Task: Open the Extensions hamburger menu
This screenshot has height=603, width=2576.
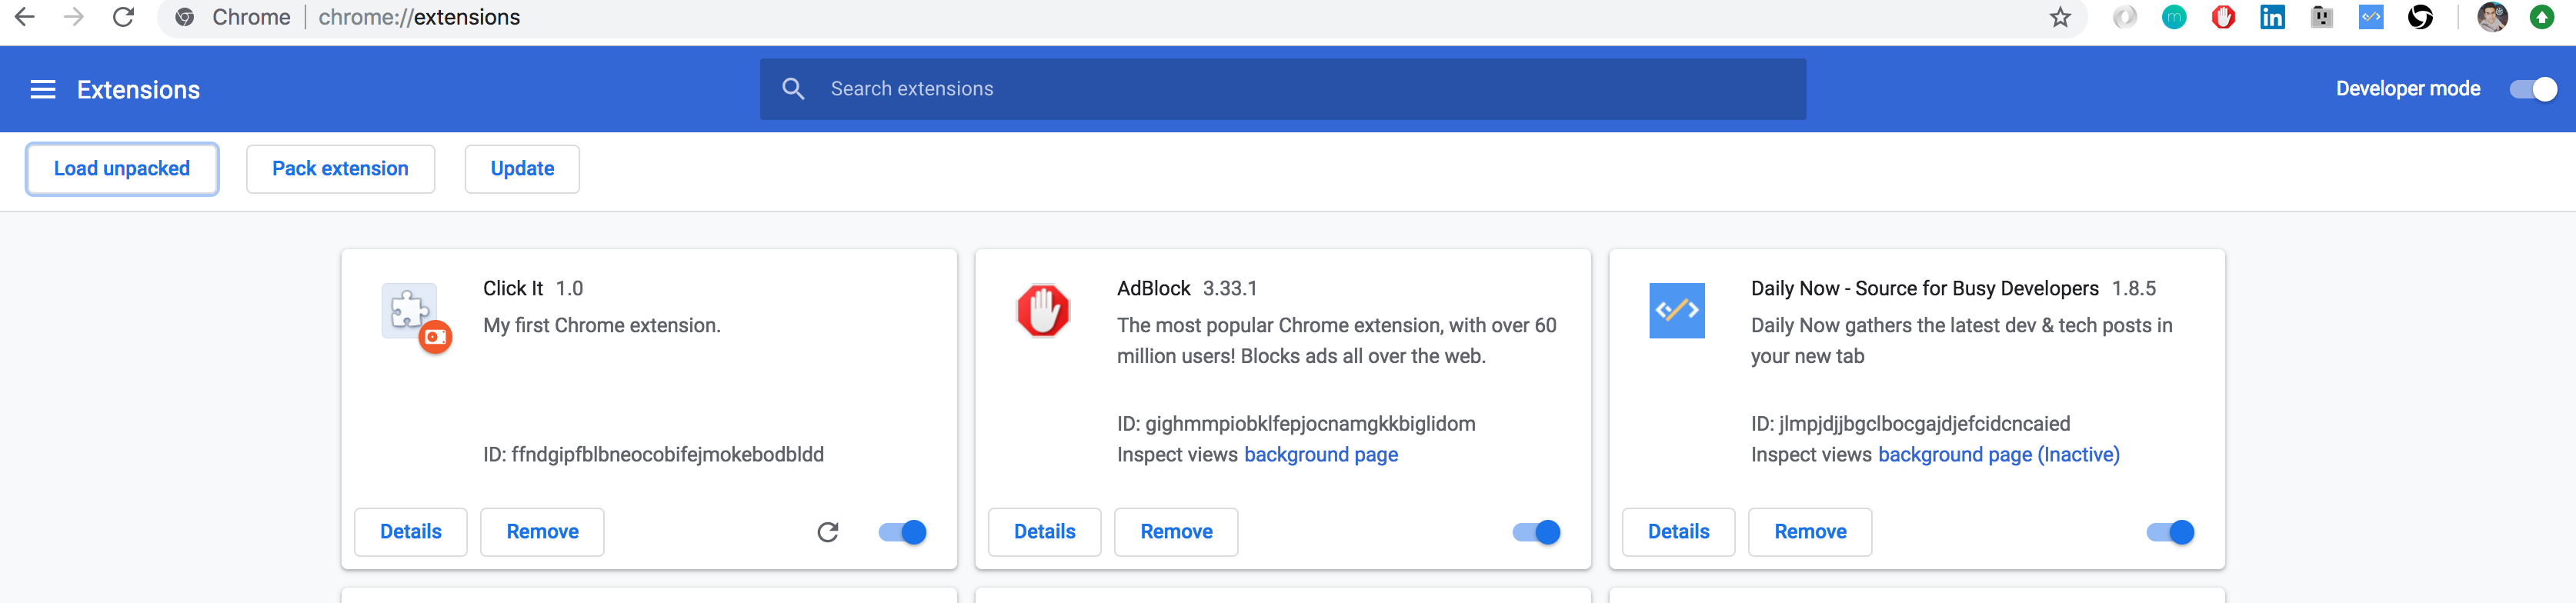Action: pos(43,90)
